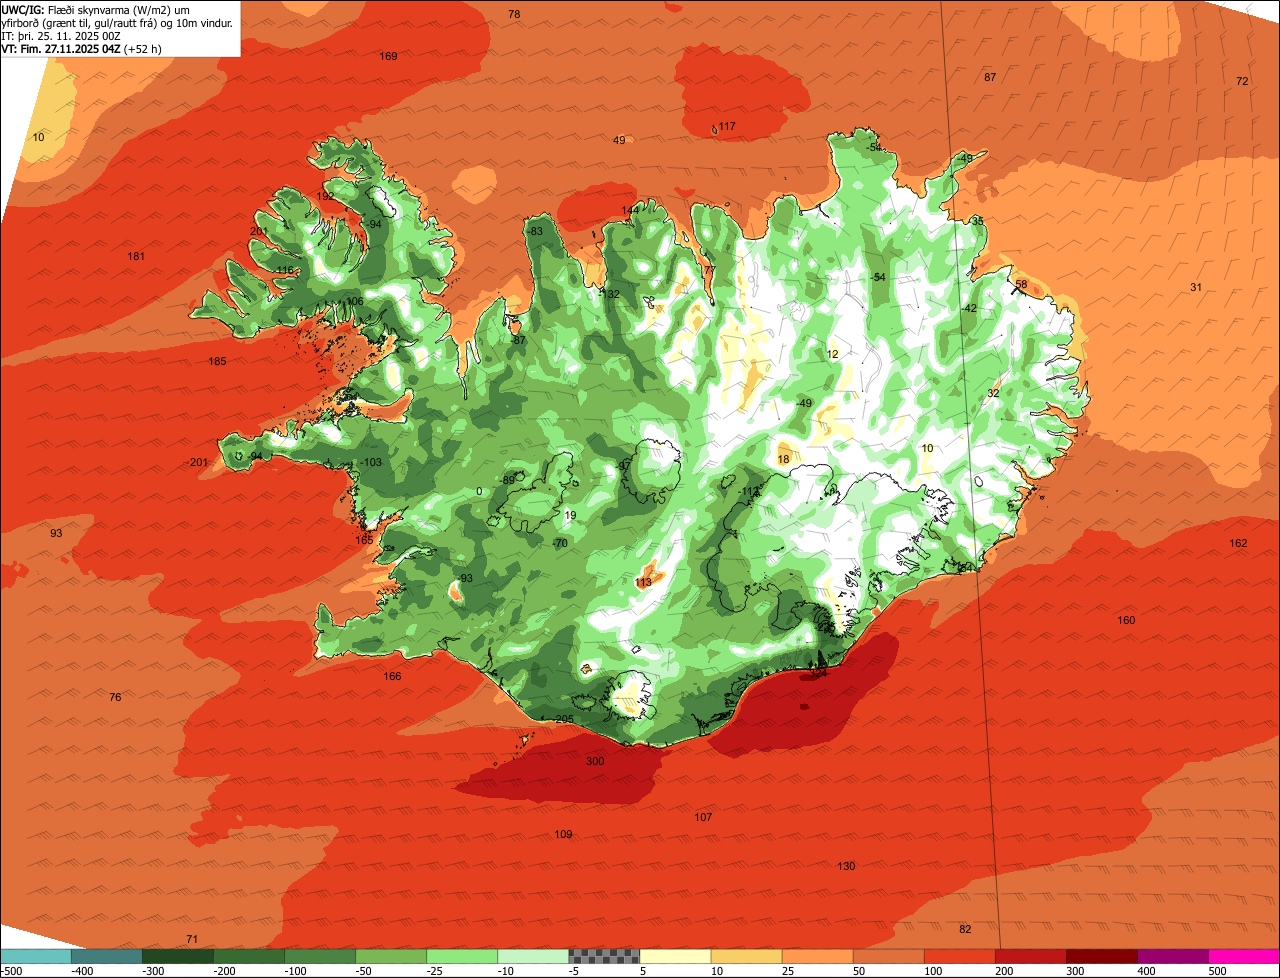Click the legend swatch between -200 and -100
Viewport: 1280px width, 978px height.
click(249, 955)
